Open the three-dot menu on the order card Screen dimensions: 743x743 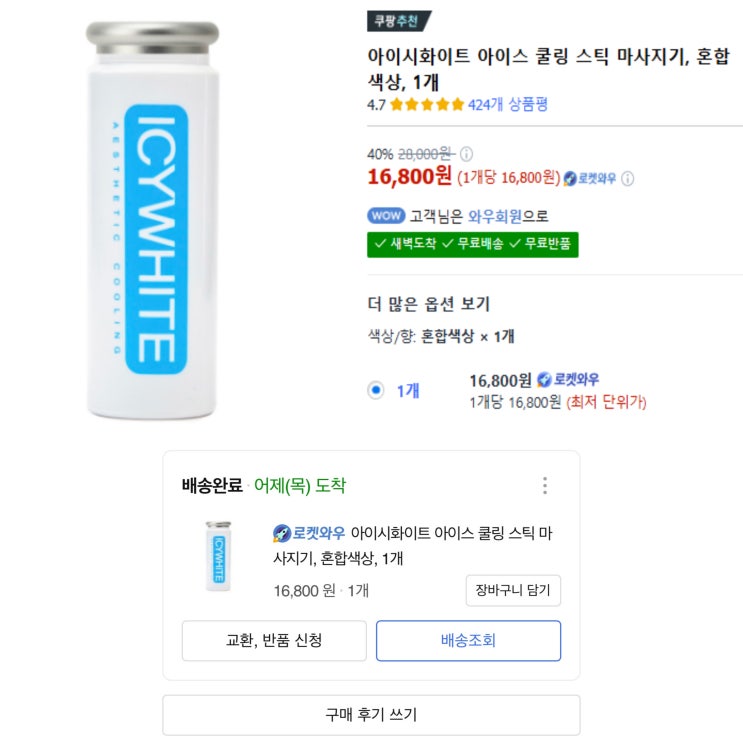(x=545, y=486)
